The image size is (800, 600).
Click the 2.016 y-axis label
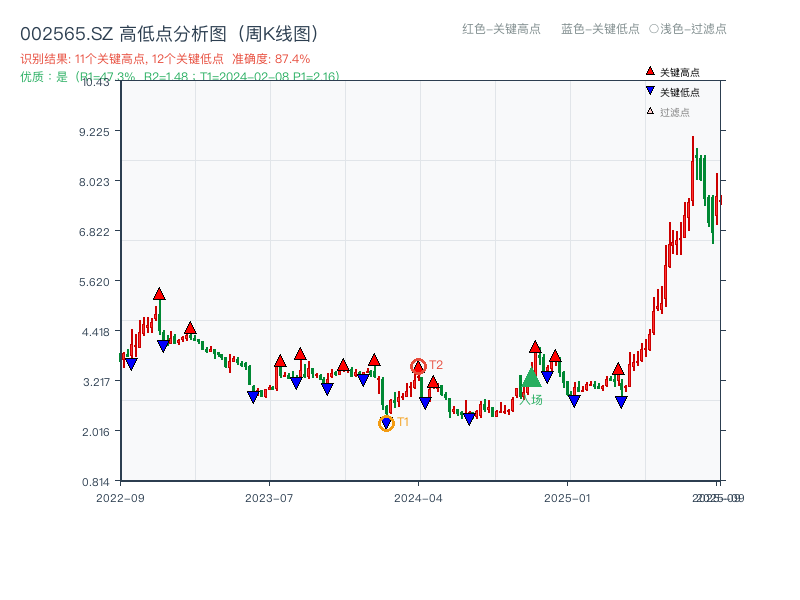pos(95,432)
